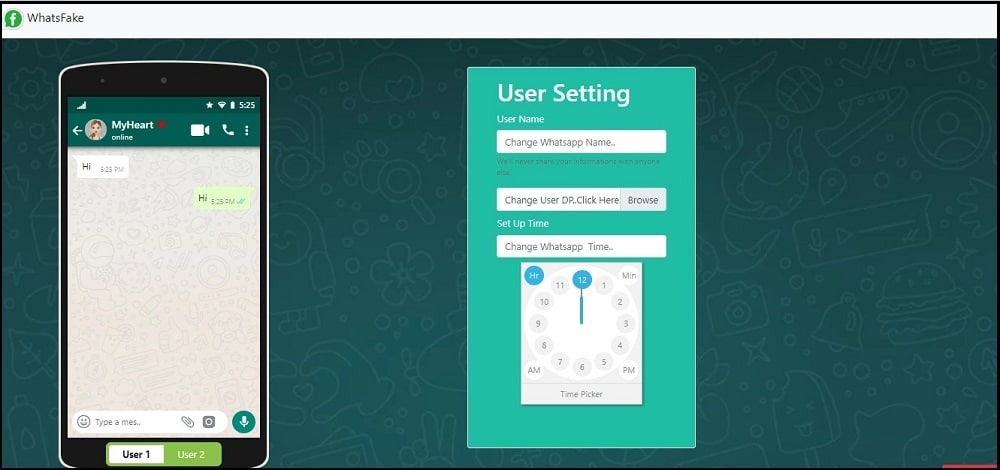Click the online status text

[122, 137]
